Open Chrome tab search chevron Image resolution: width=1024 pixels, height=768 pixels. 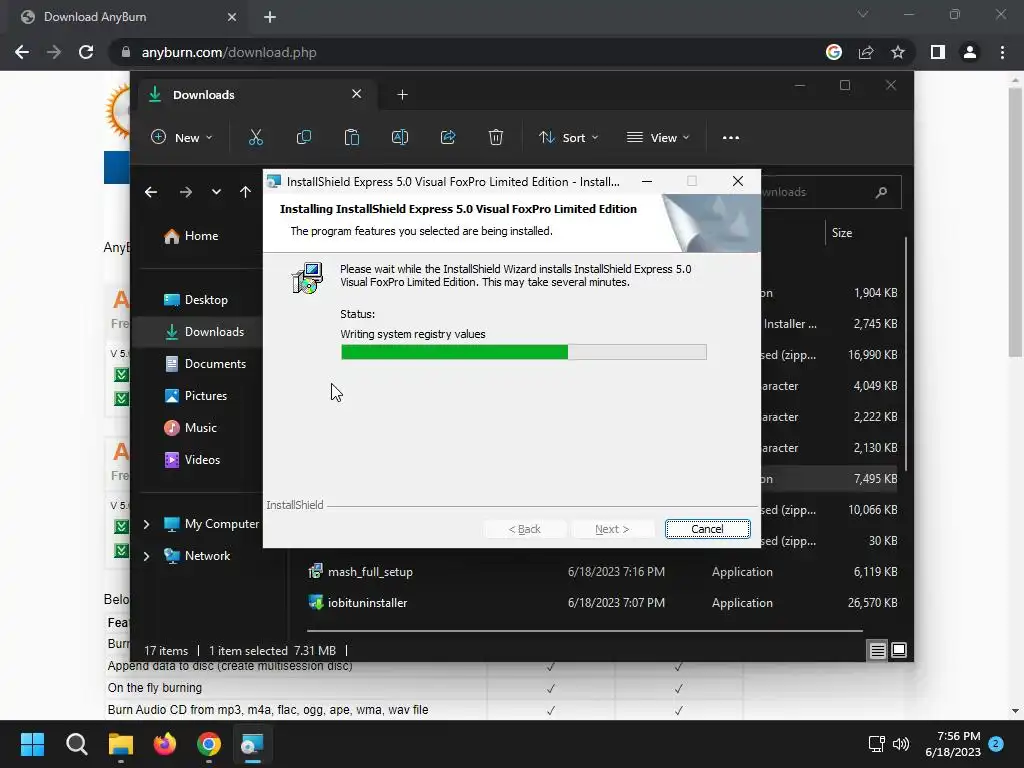pos(863,14)
